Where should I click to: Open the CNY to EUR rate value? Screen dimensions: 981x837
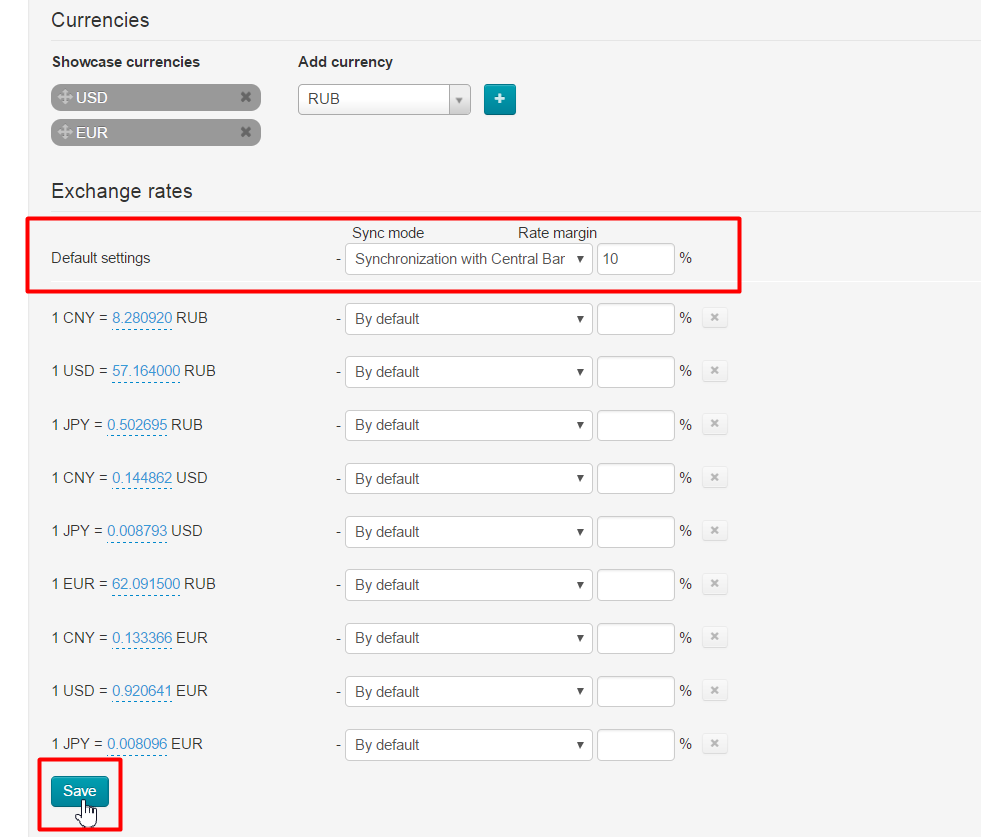(x=142, y=638)
